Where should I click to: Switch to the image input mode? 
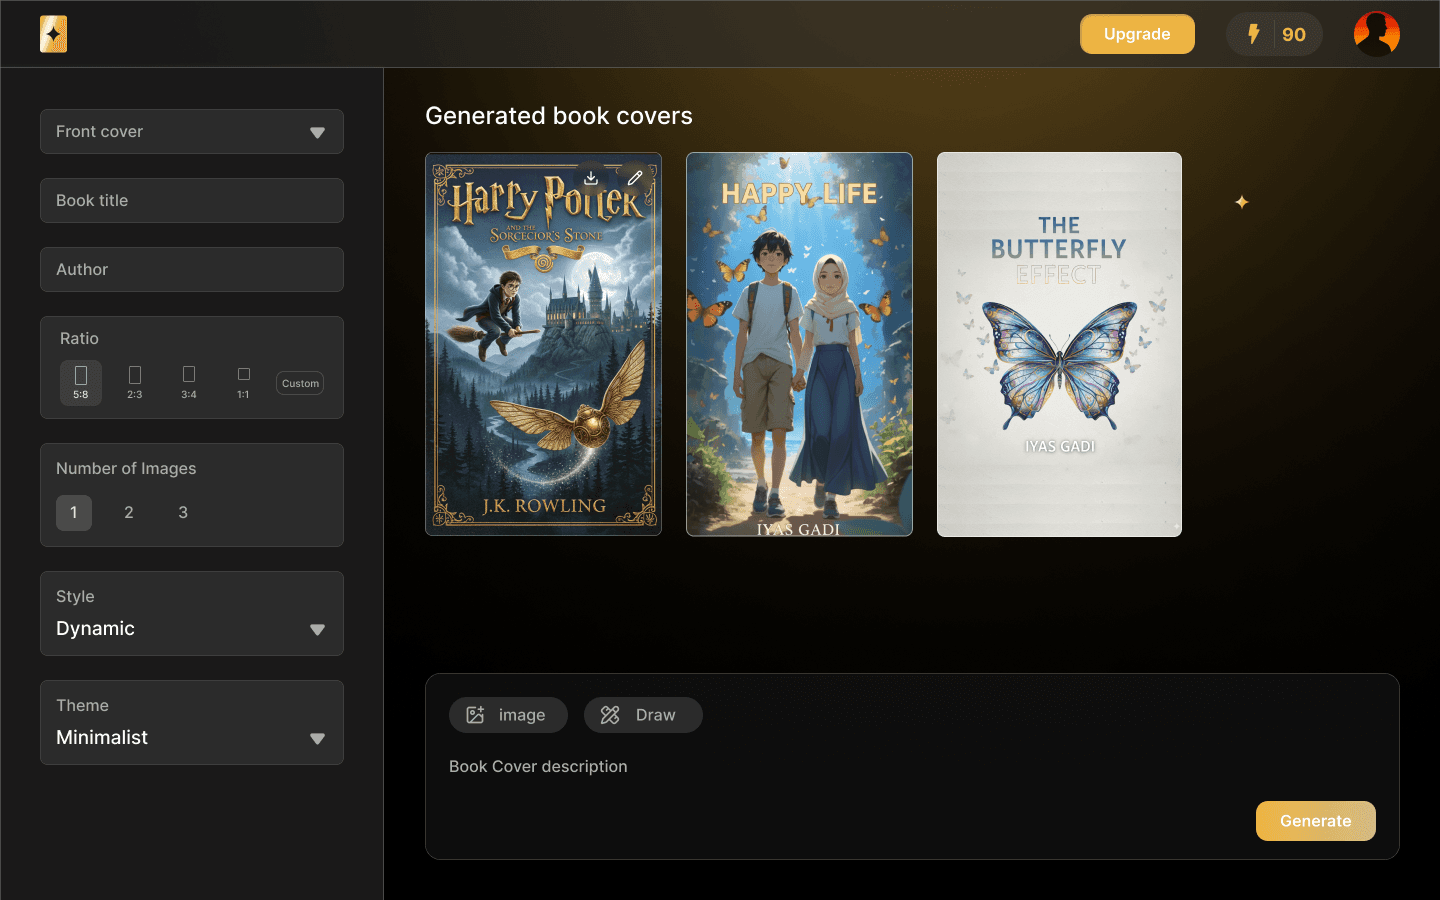pyautogui.click(x=508, y=715)
